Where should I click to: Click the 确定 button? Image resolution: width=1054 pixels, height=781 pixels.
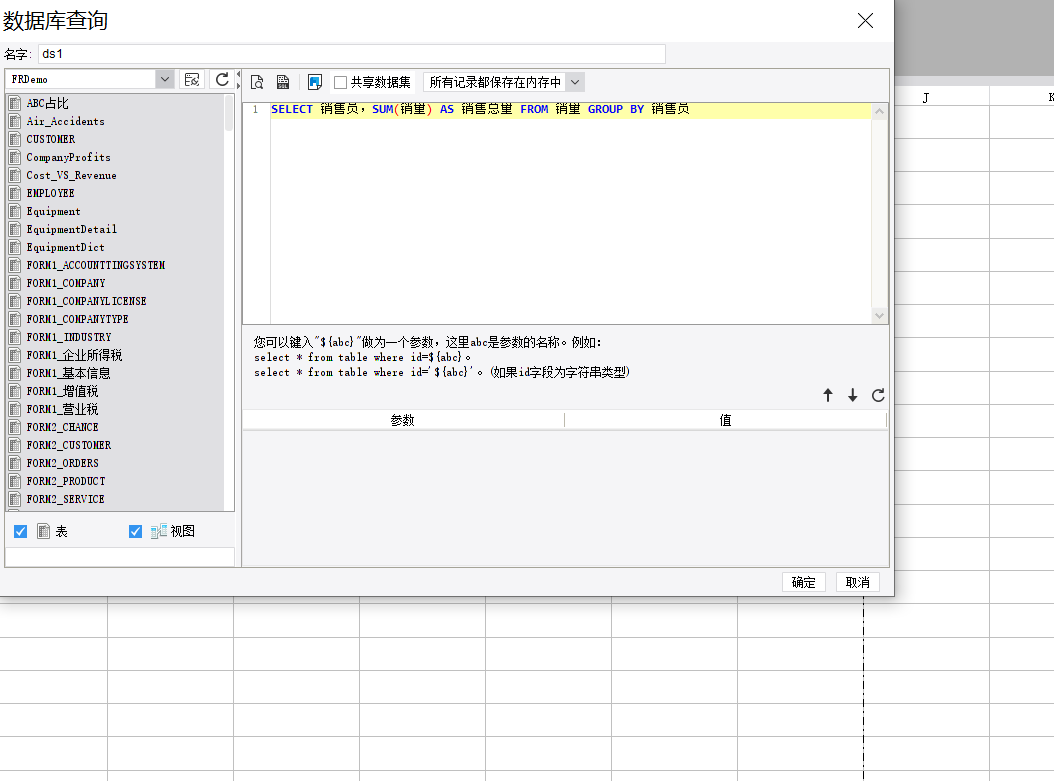[x=804, y=582]
